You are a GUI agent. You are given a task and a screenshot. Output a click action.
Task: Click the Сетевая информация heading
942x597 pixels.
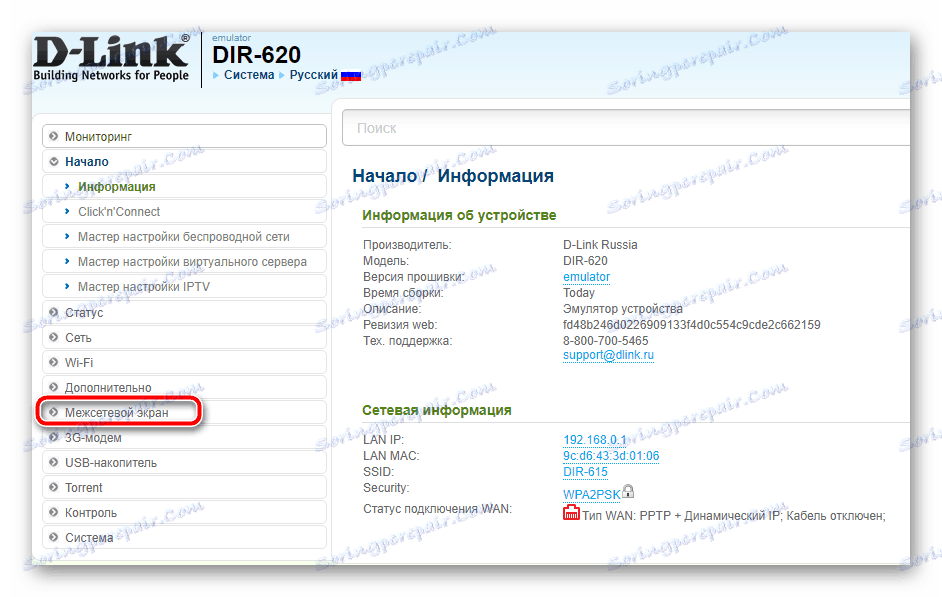[x=437, y=410]
